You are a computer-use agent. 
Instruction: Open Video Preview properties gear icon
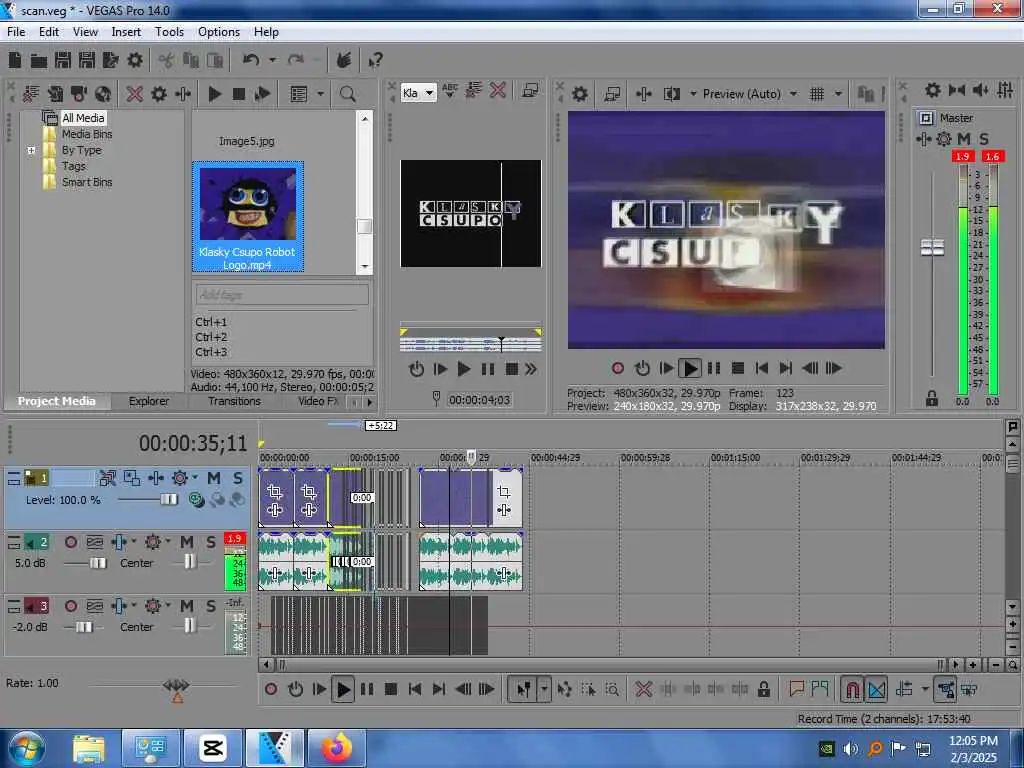coord(580,94)
